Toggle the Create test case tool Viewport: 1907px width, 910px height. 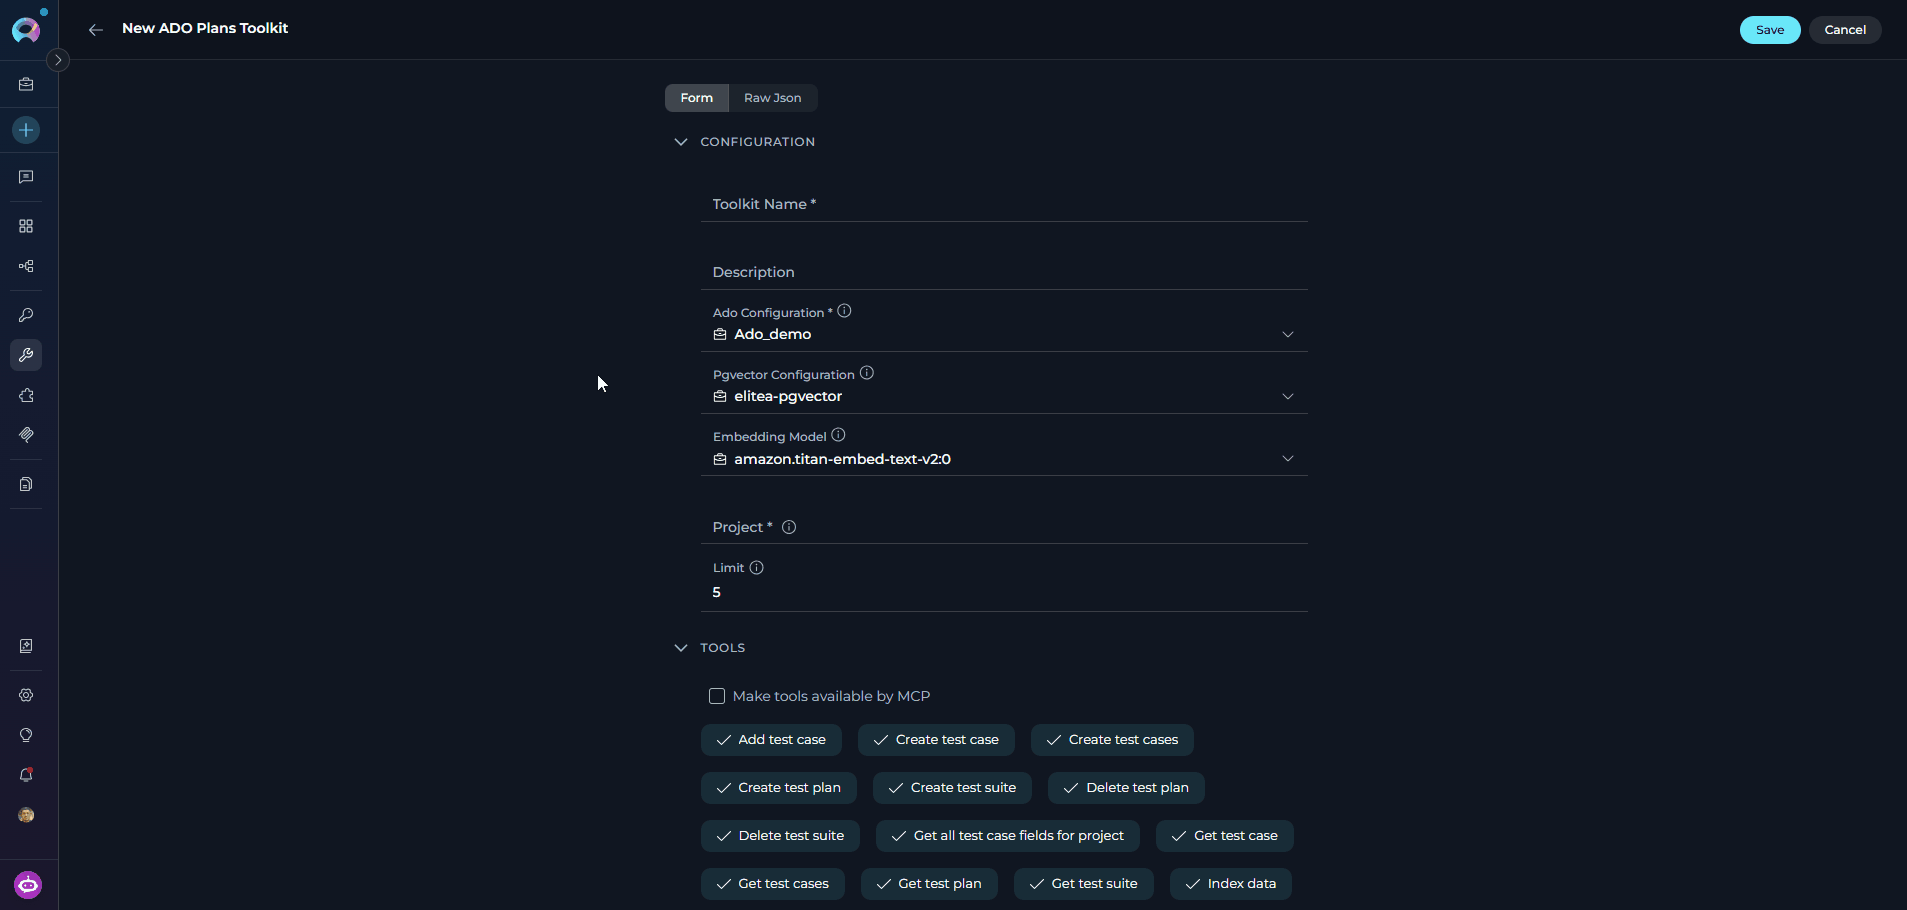[936, 740]
